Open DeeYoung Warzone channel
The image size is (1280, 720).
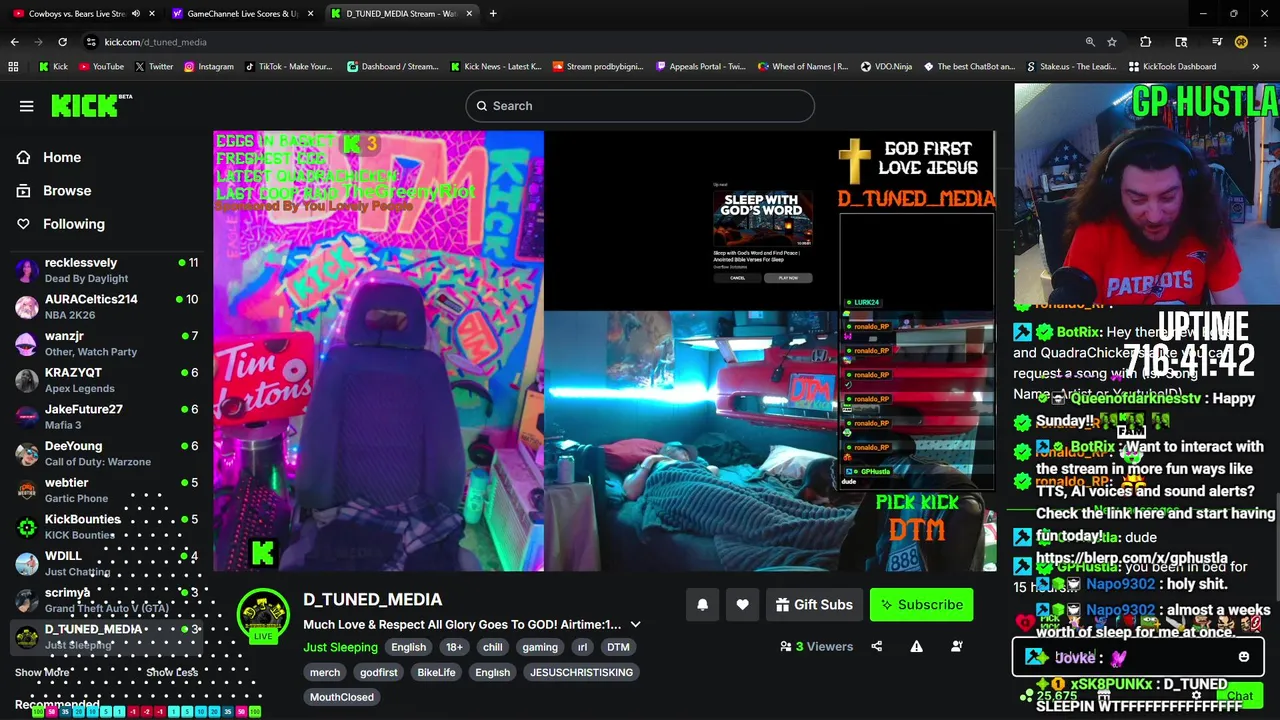[106, 454]
